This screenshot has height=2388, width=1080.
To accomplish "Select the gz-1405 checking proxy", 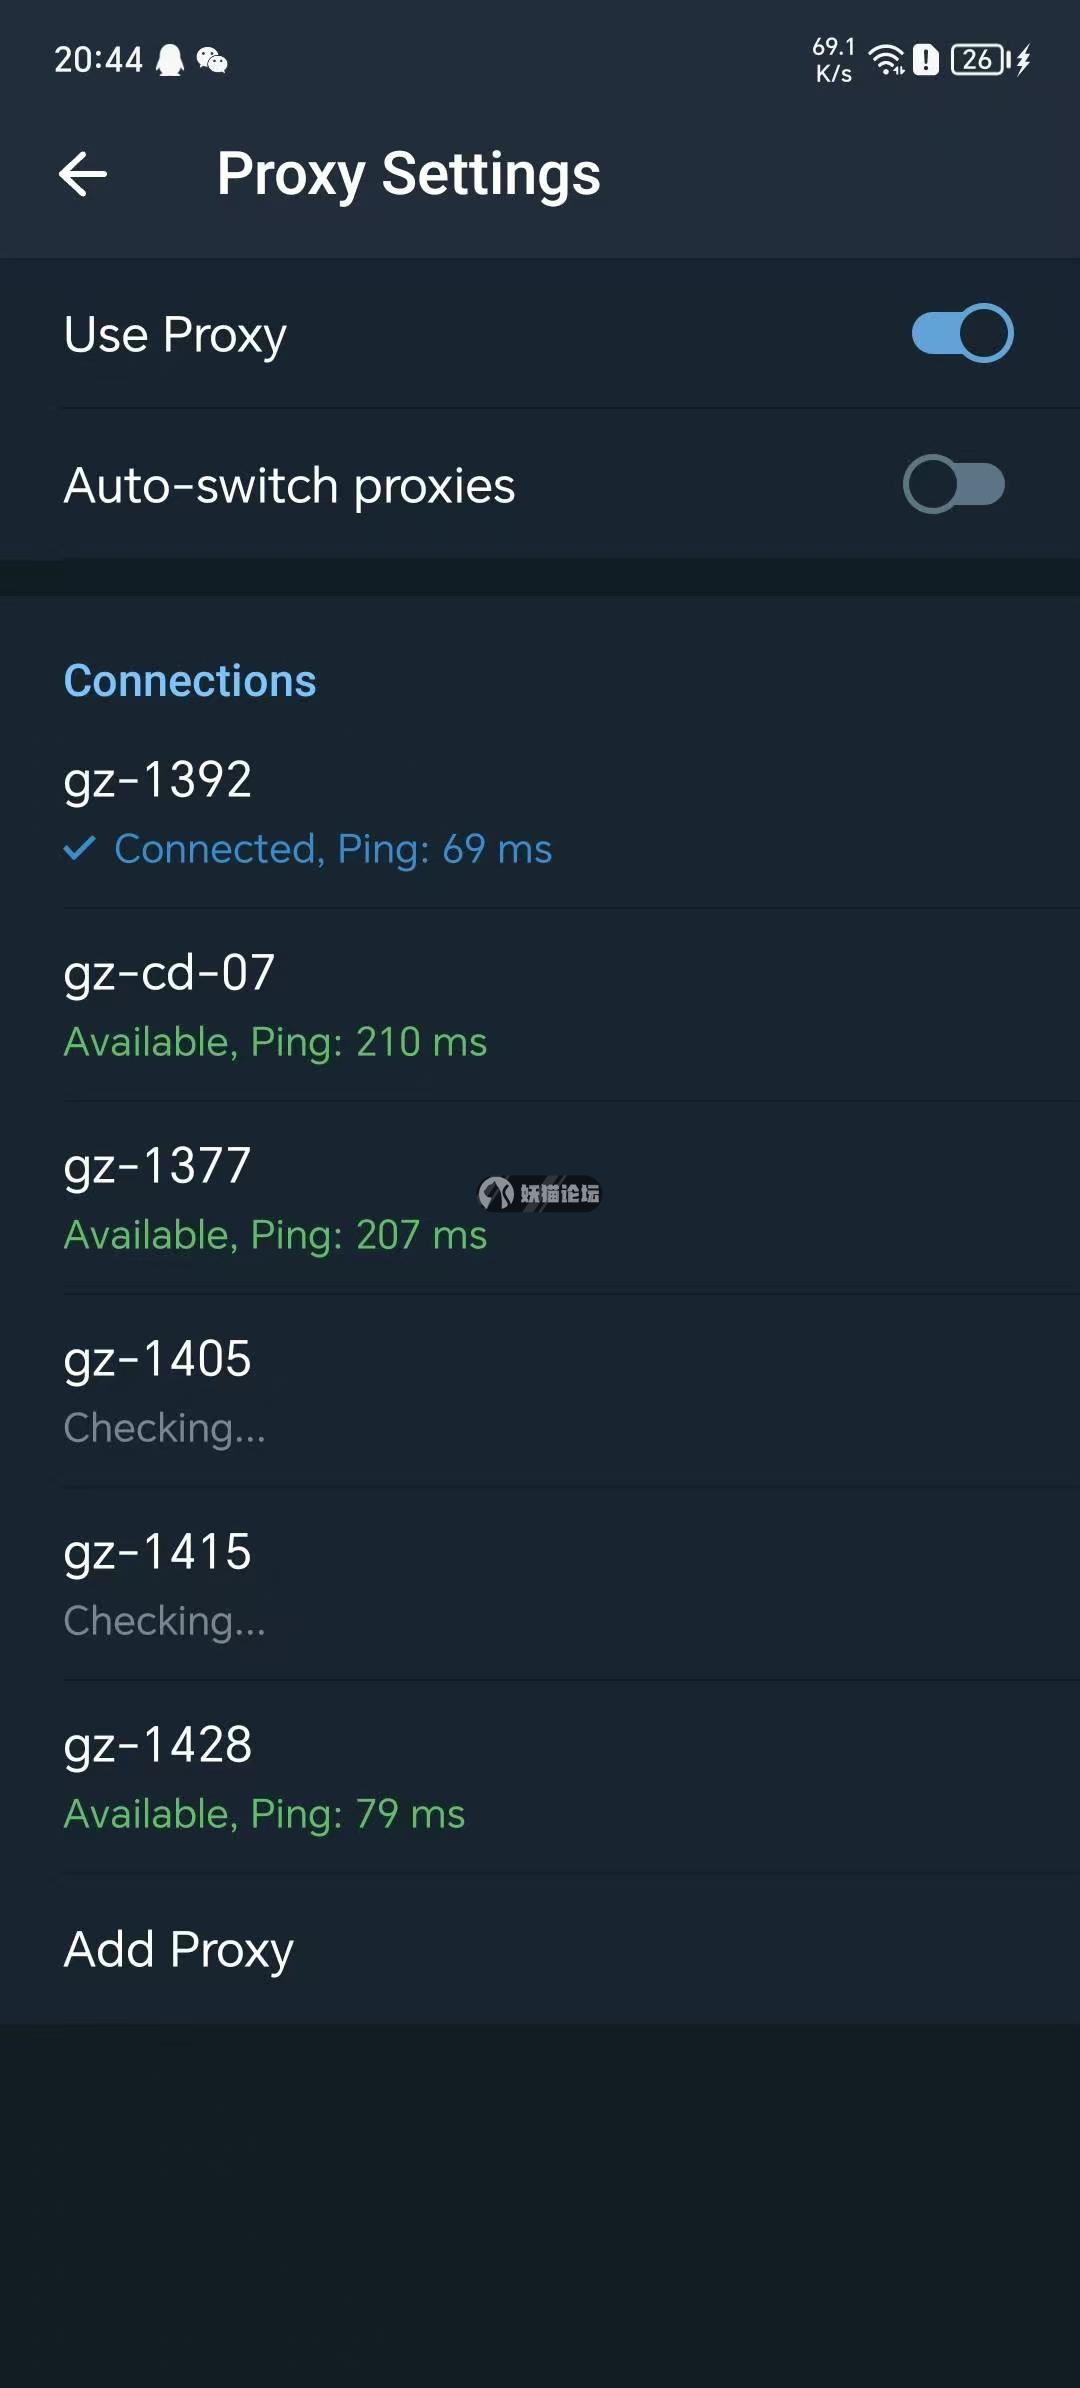I will tap(540, 1391).
